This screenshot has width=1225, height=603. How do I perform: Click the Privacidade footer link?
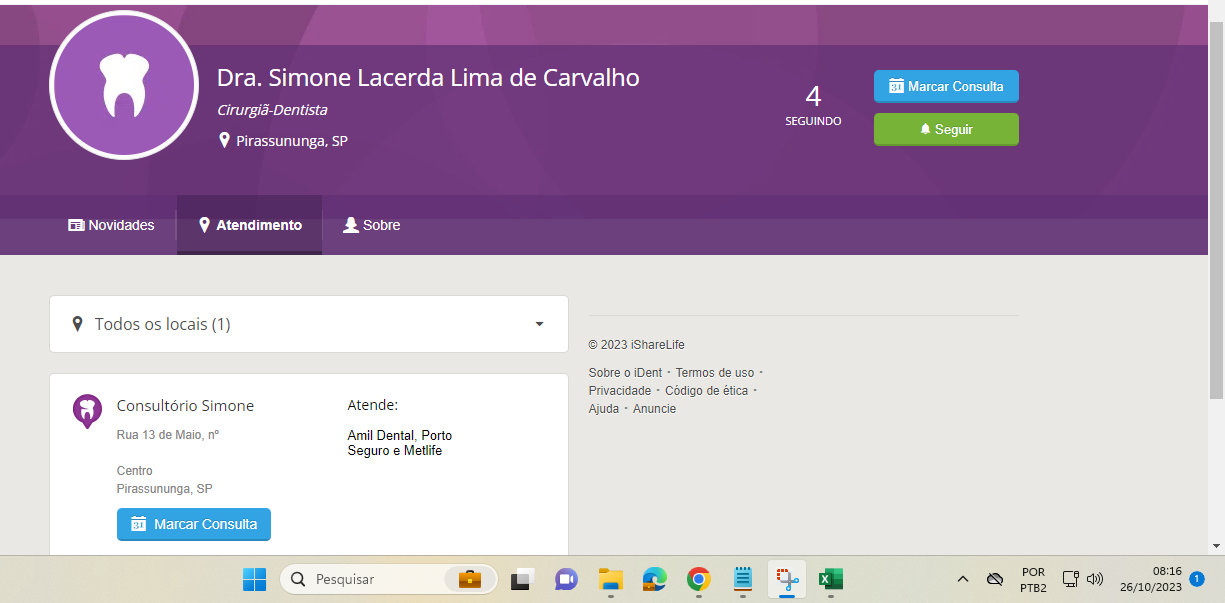[619, 391]
